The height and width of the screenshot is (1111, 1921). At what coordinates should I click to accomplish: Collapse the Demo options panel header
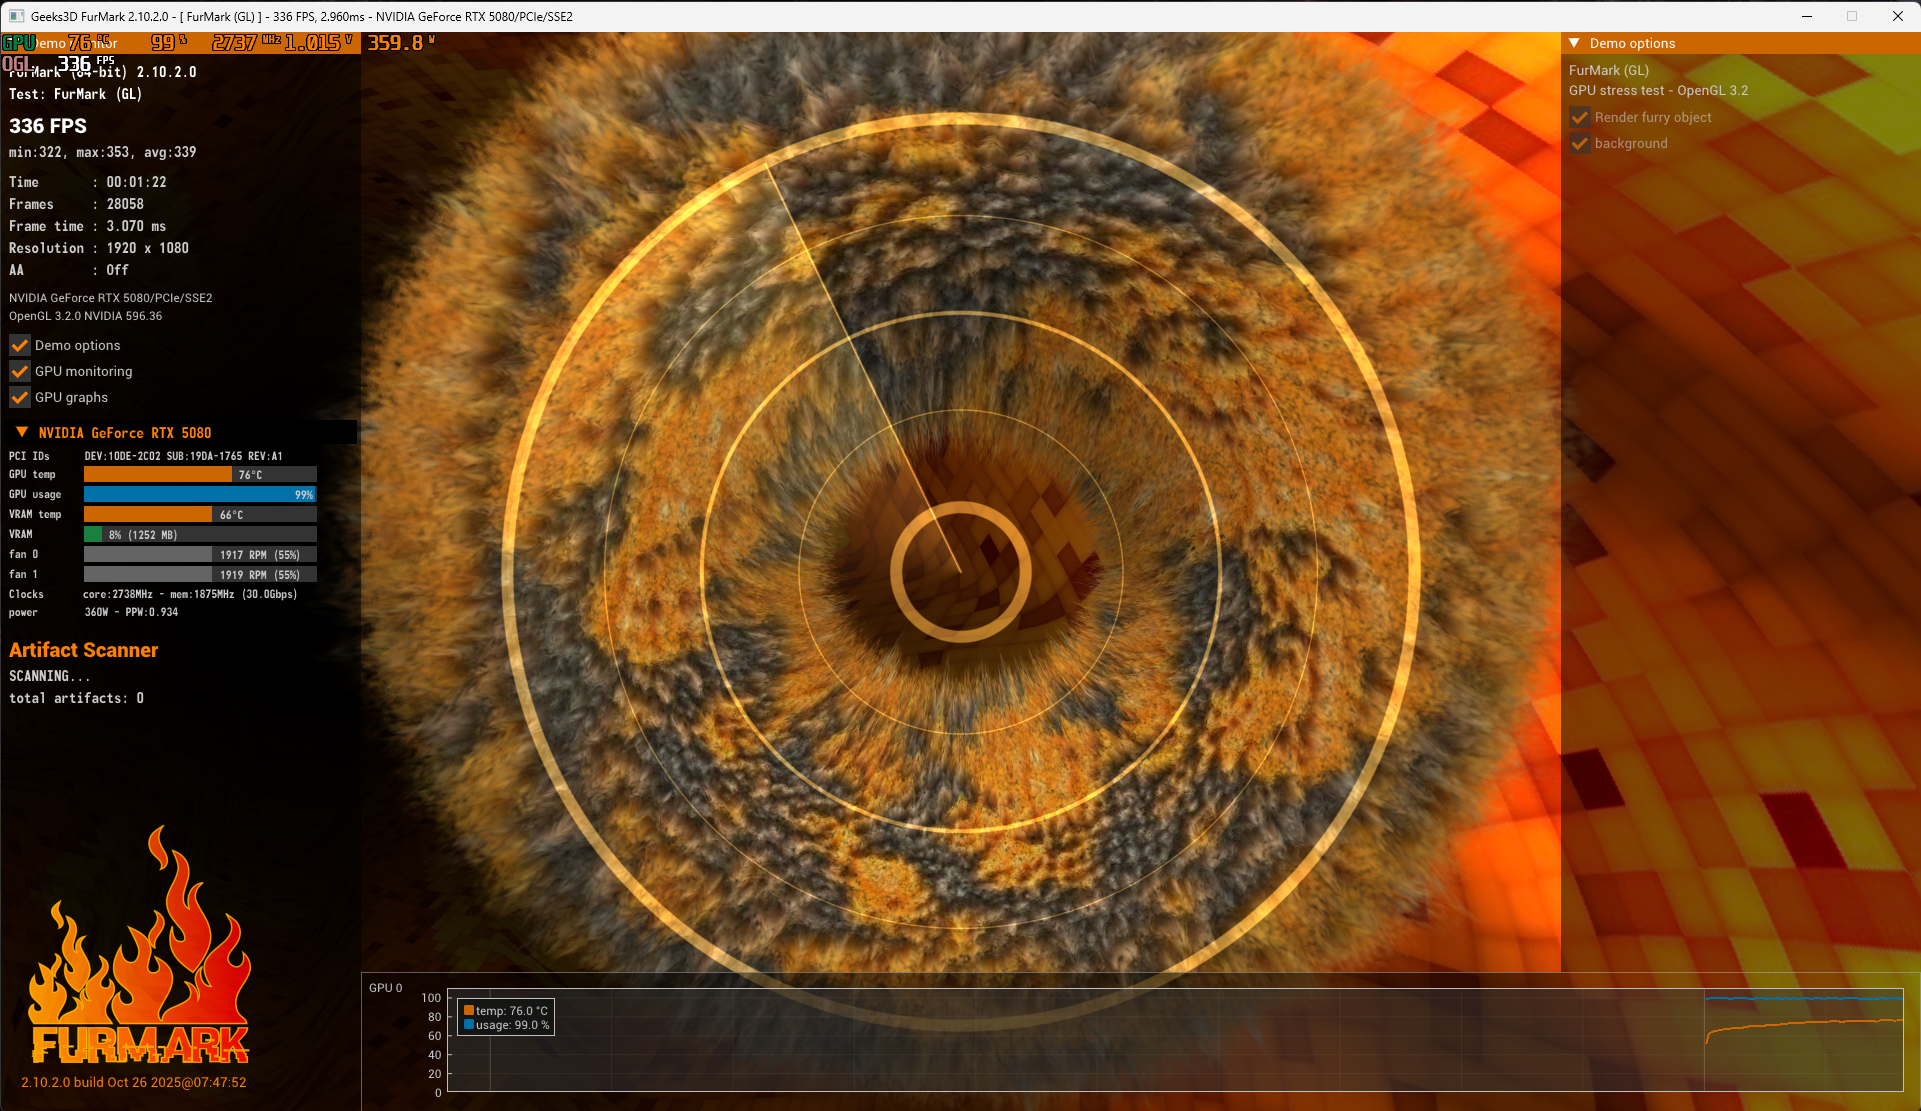tap(1574, 43)
